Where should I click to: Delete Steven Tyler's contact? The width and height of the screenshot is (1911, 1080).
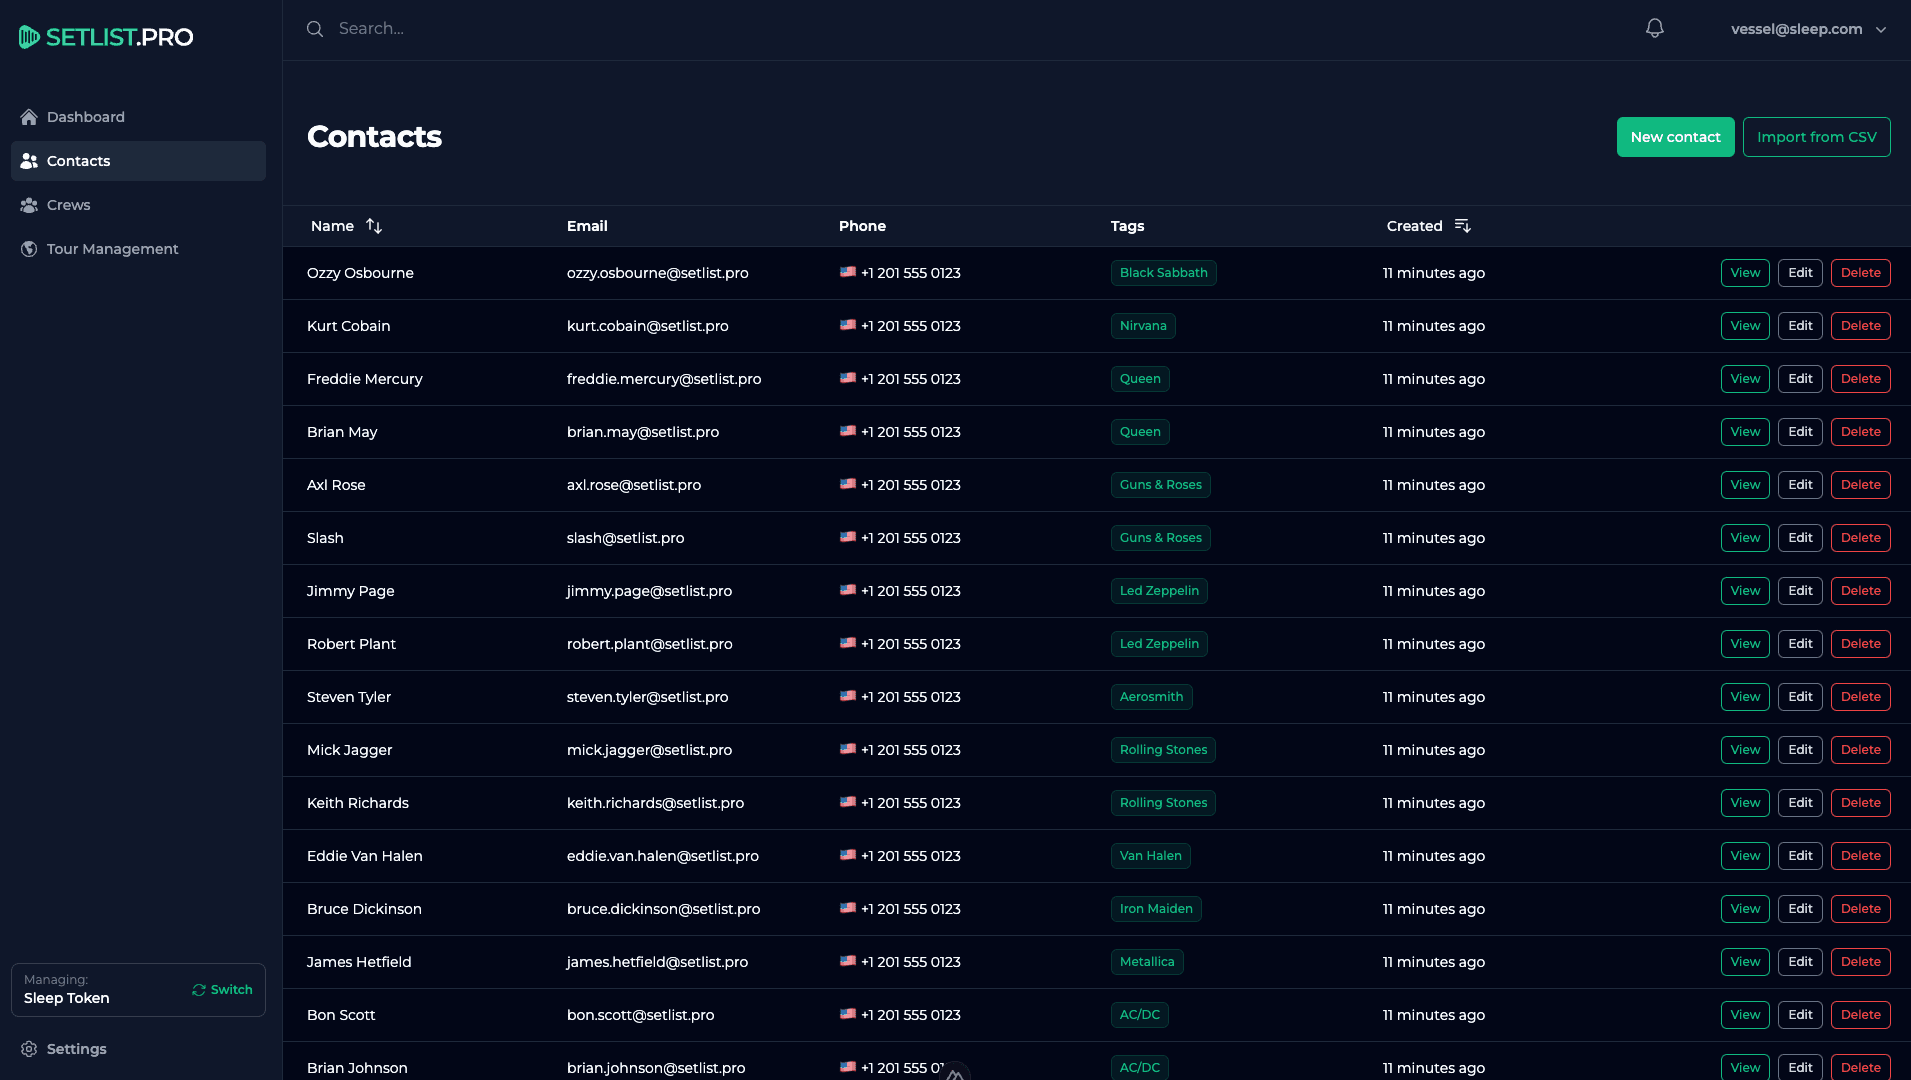click(1861, 697)
